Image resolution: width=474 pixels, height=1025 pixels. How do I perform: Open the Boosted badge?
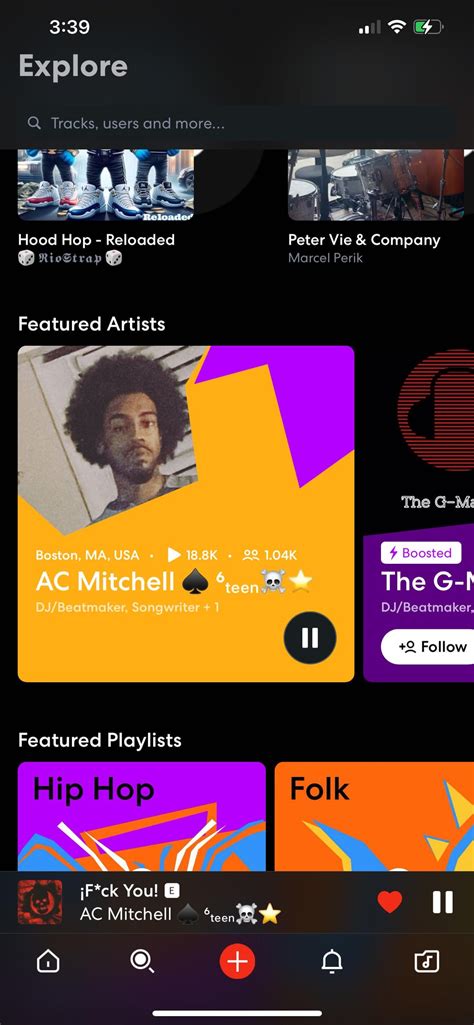pyautogui.click(x=421, y=553)
